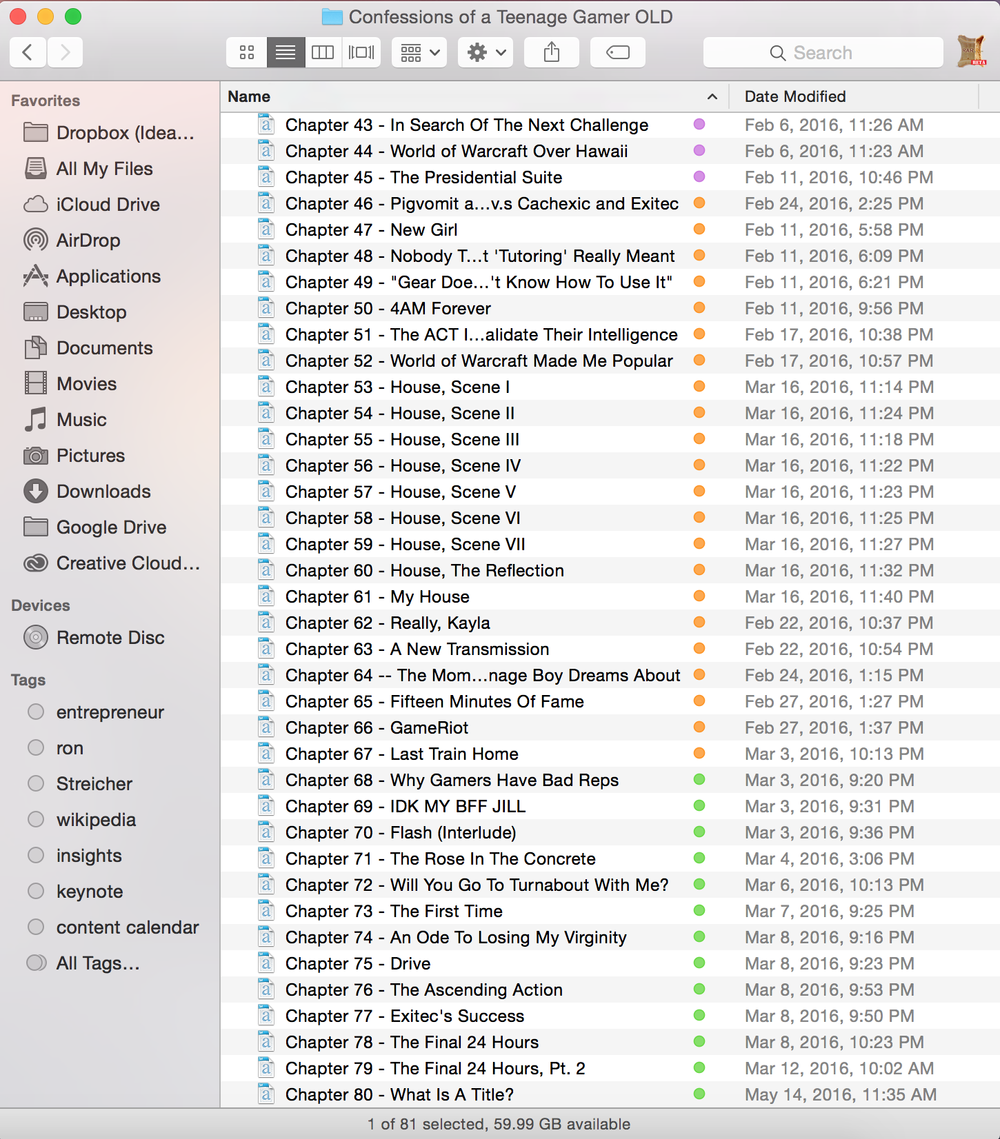Image resolution: width=1000 pixels, height=1139 pixels.
Task: Click the Devices section header
Action: coord(41,605)
